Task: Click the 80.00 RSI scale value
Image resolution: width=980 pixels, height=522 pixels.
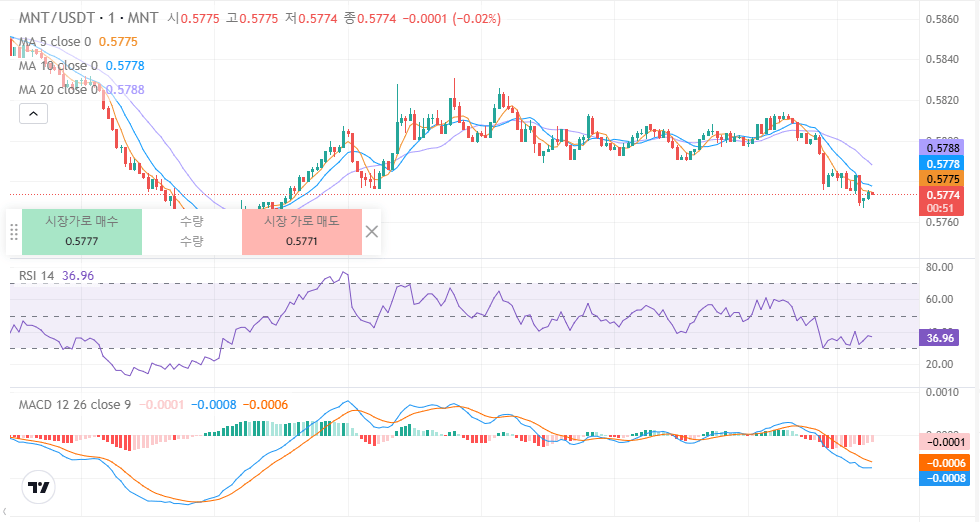Action: coord(939,267)
